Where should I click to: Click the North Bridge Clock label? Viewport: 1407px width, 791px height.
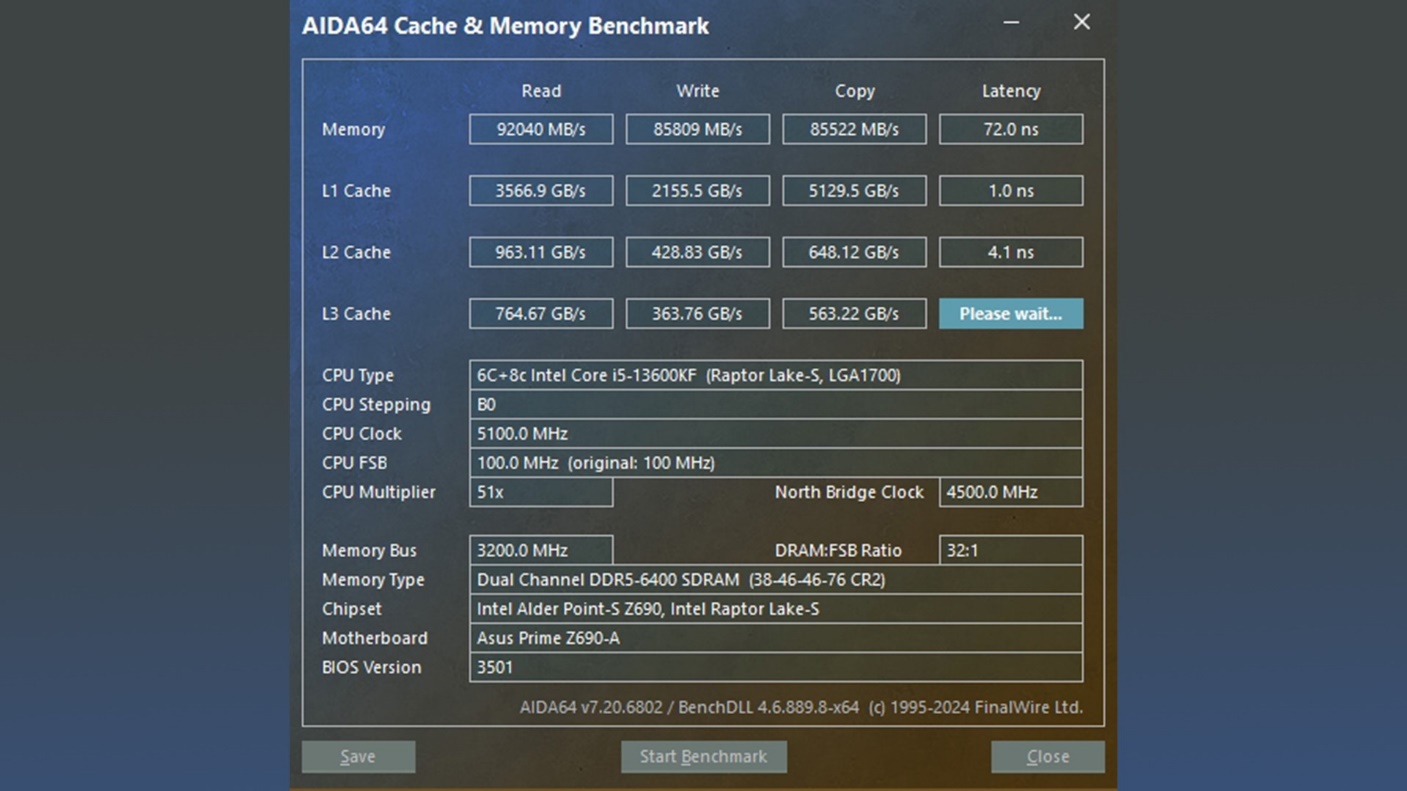[849, 492]
